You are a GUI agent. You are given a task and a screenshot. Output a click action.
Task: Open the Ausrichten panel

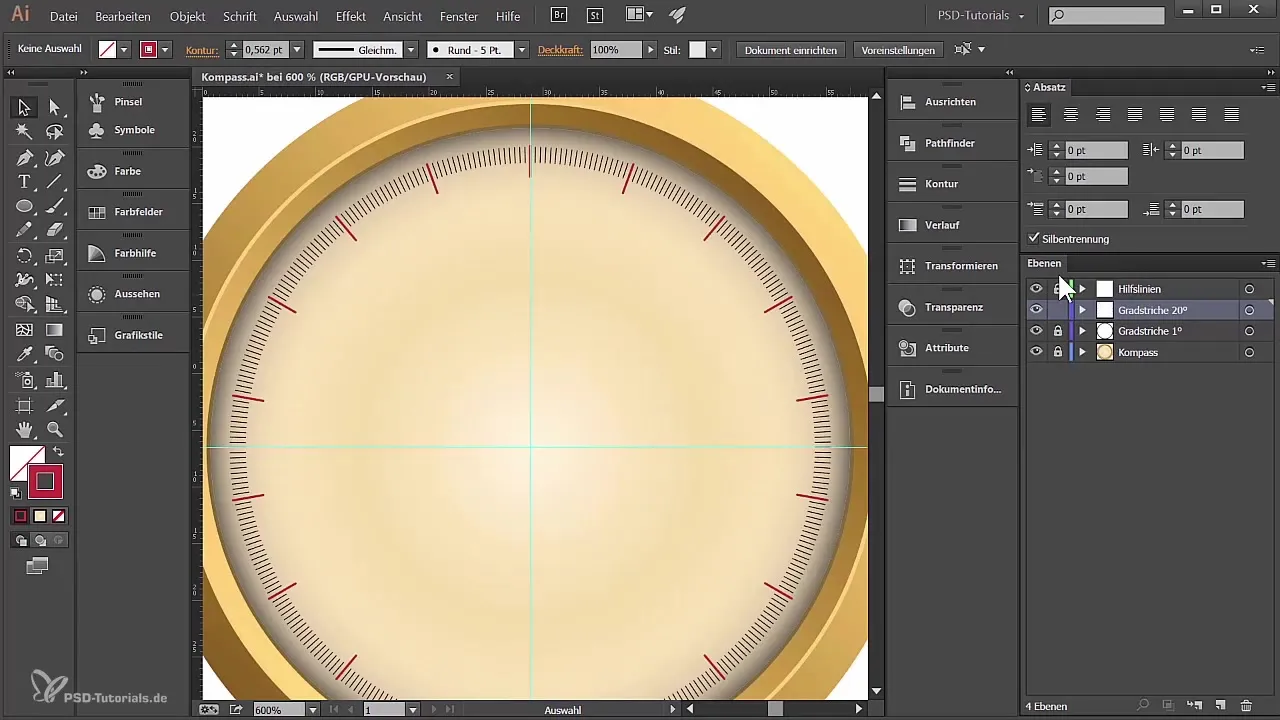(952, 102)
